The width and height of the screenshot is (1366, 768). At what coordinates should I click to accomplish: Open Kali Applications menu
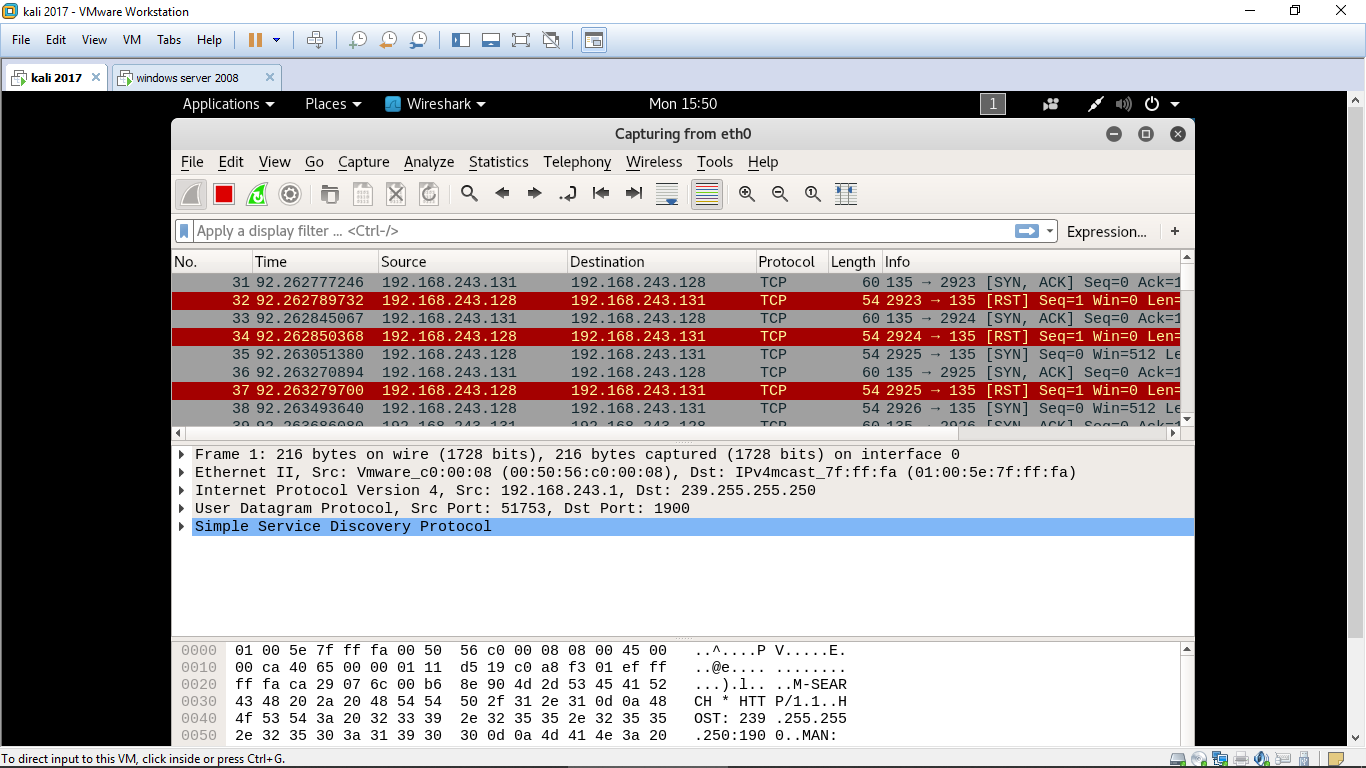pos(228,104)
